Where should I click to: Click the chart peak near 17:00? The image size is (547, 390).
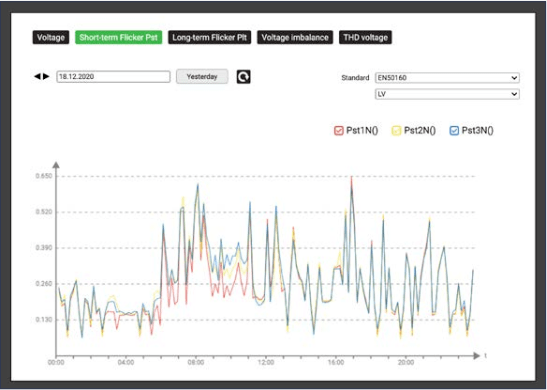(352, 178)
